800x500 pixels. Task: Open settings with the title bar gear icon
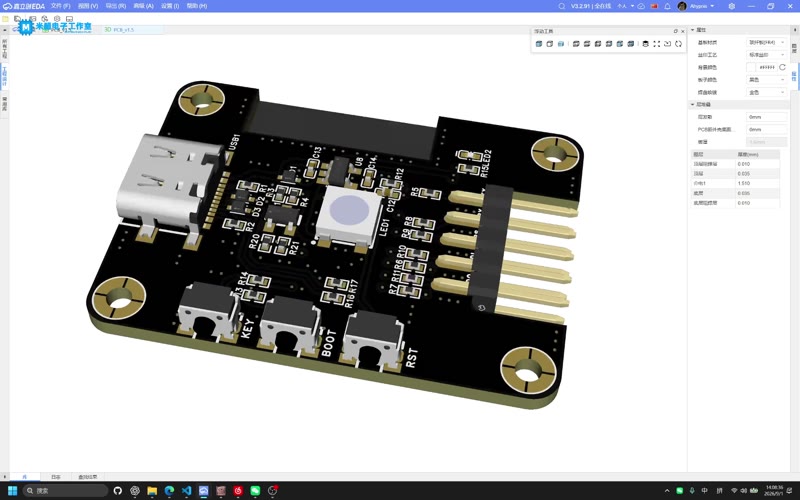pyautogui.click(x=732, y=6)
